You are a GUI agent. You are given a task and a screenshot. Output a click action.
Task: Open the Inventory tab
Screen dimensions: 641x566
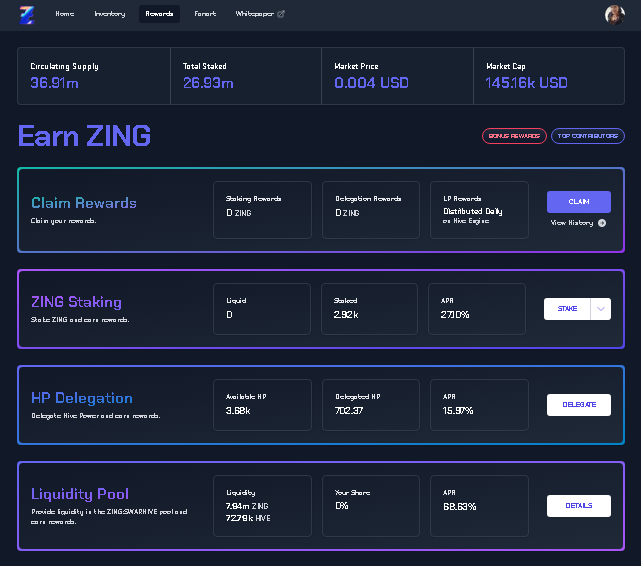pos(110,14)
